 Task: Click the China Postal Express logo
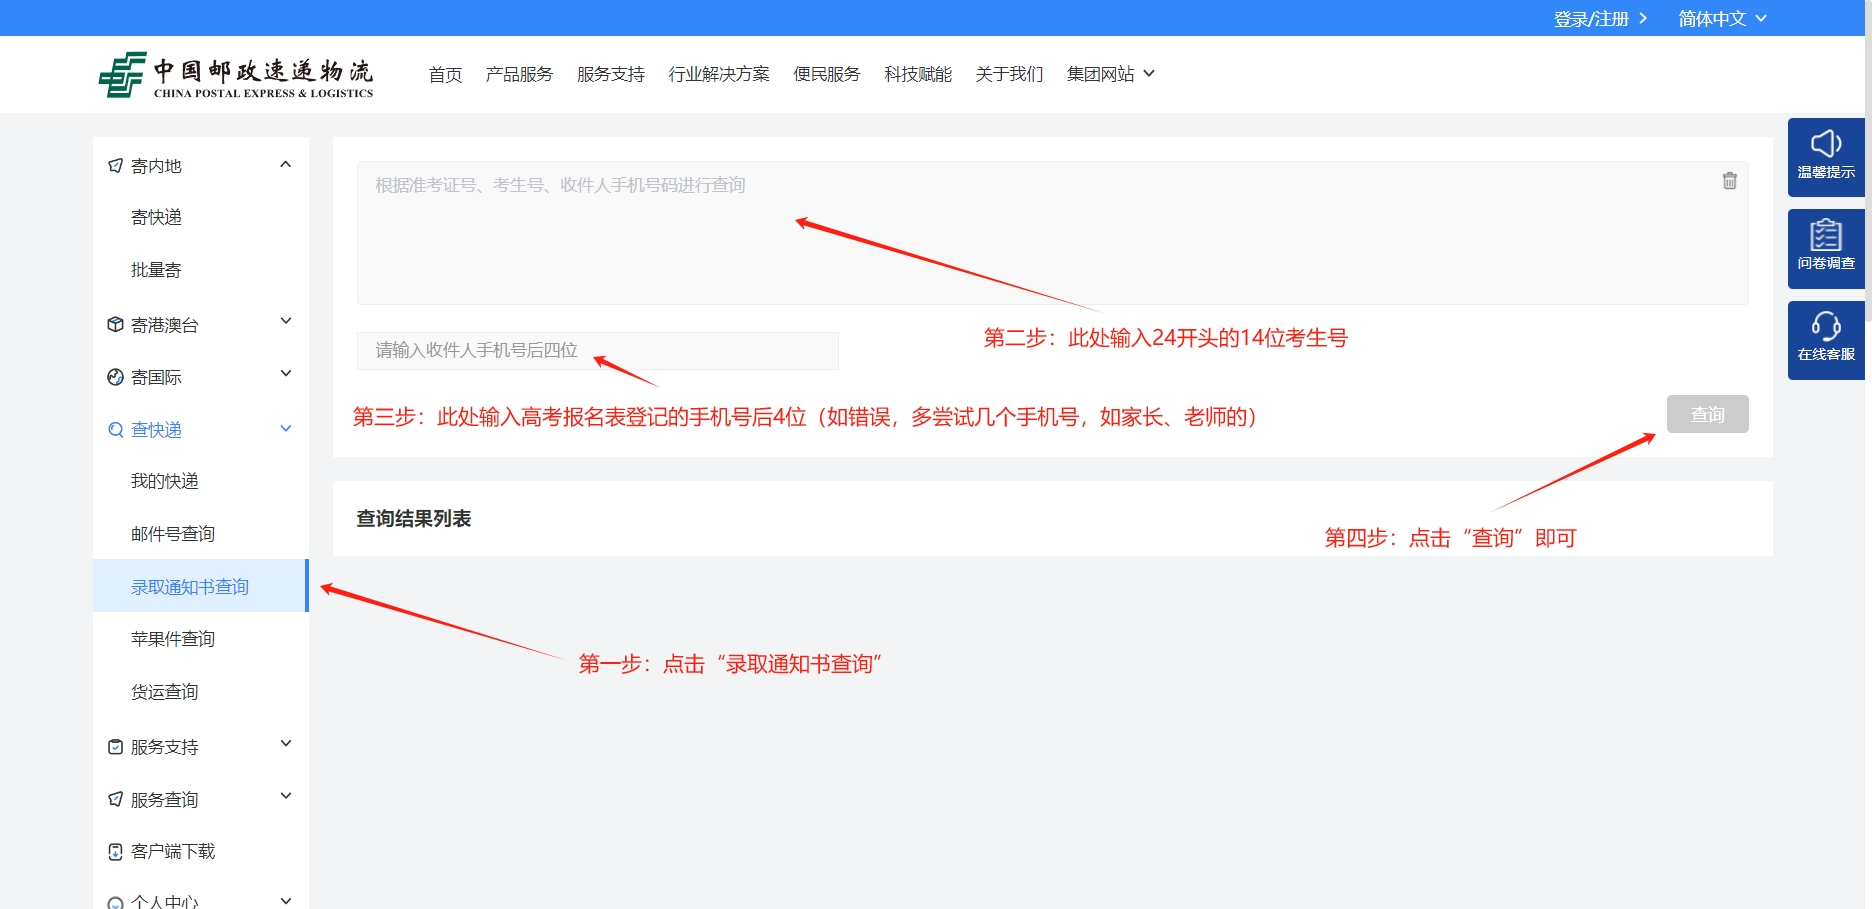[236, 75]
